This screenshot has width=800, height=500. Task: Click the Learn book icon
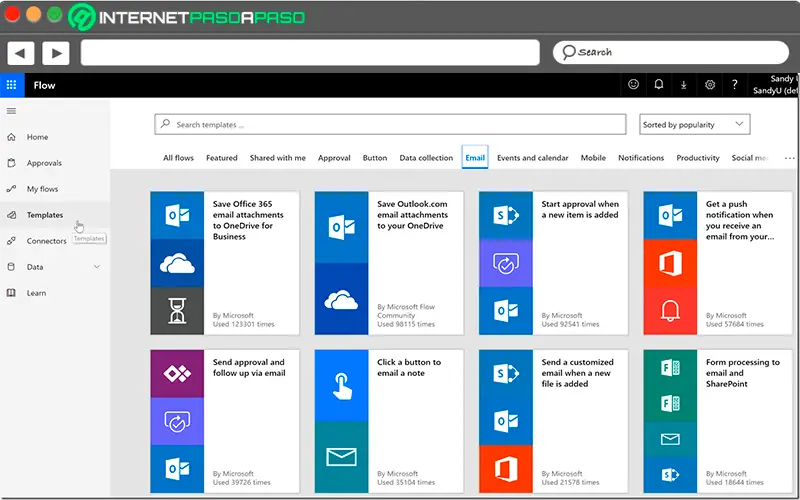pos(11,293)
